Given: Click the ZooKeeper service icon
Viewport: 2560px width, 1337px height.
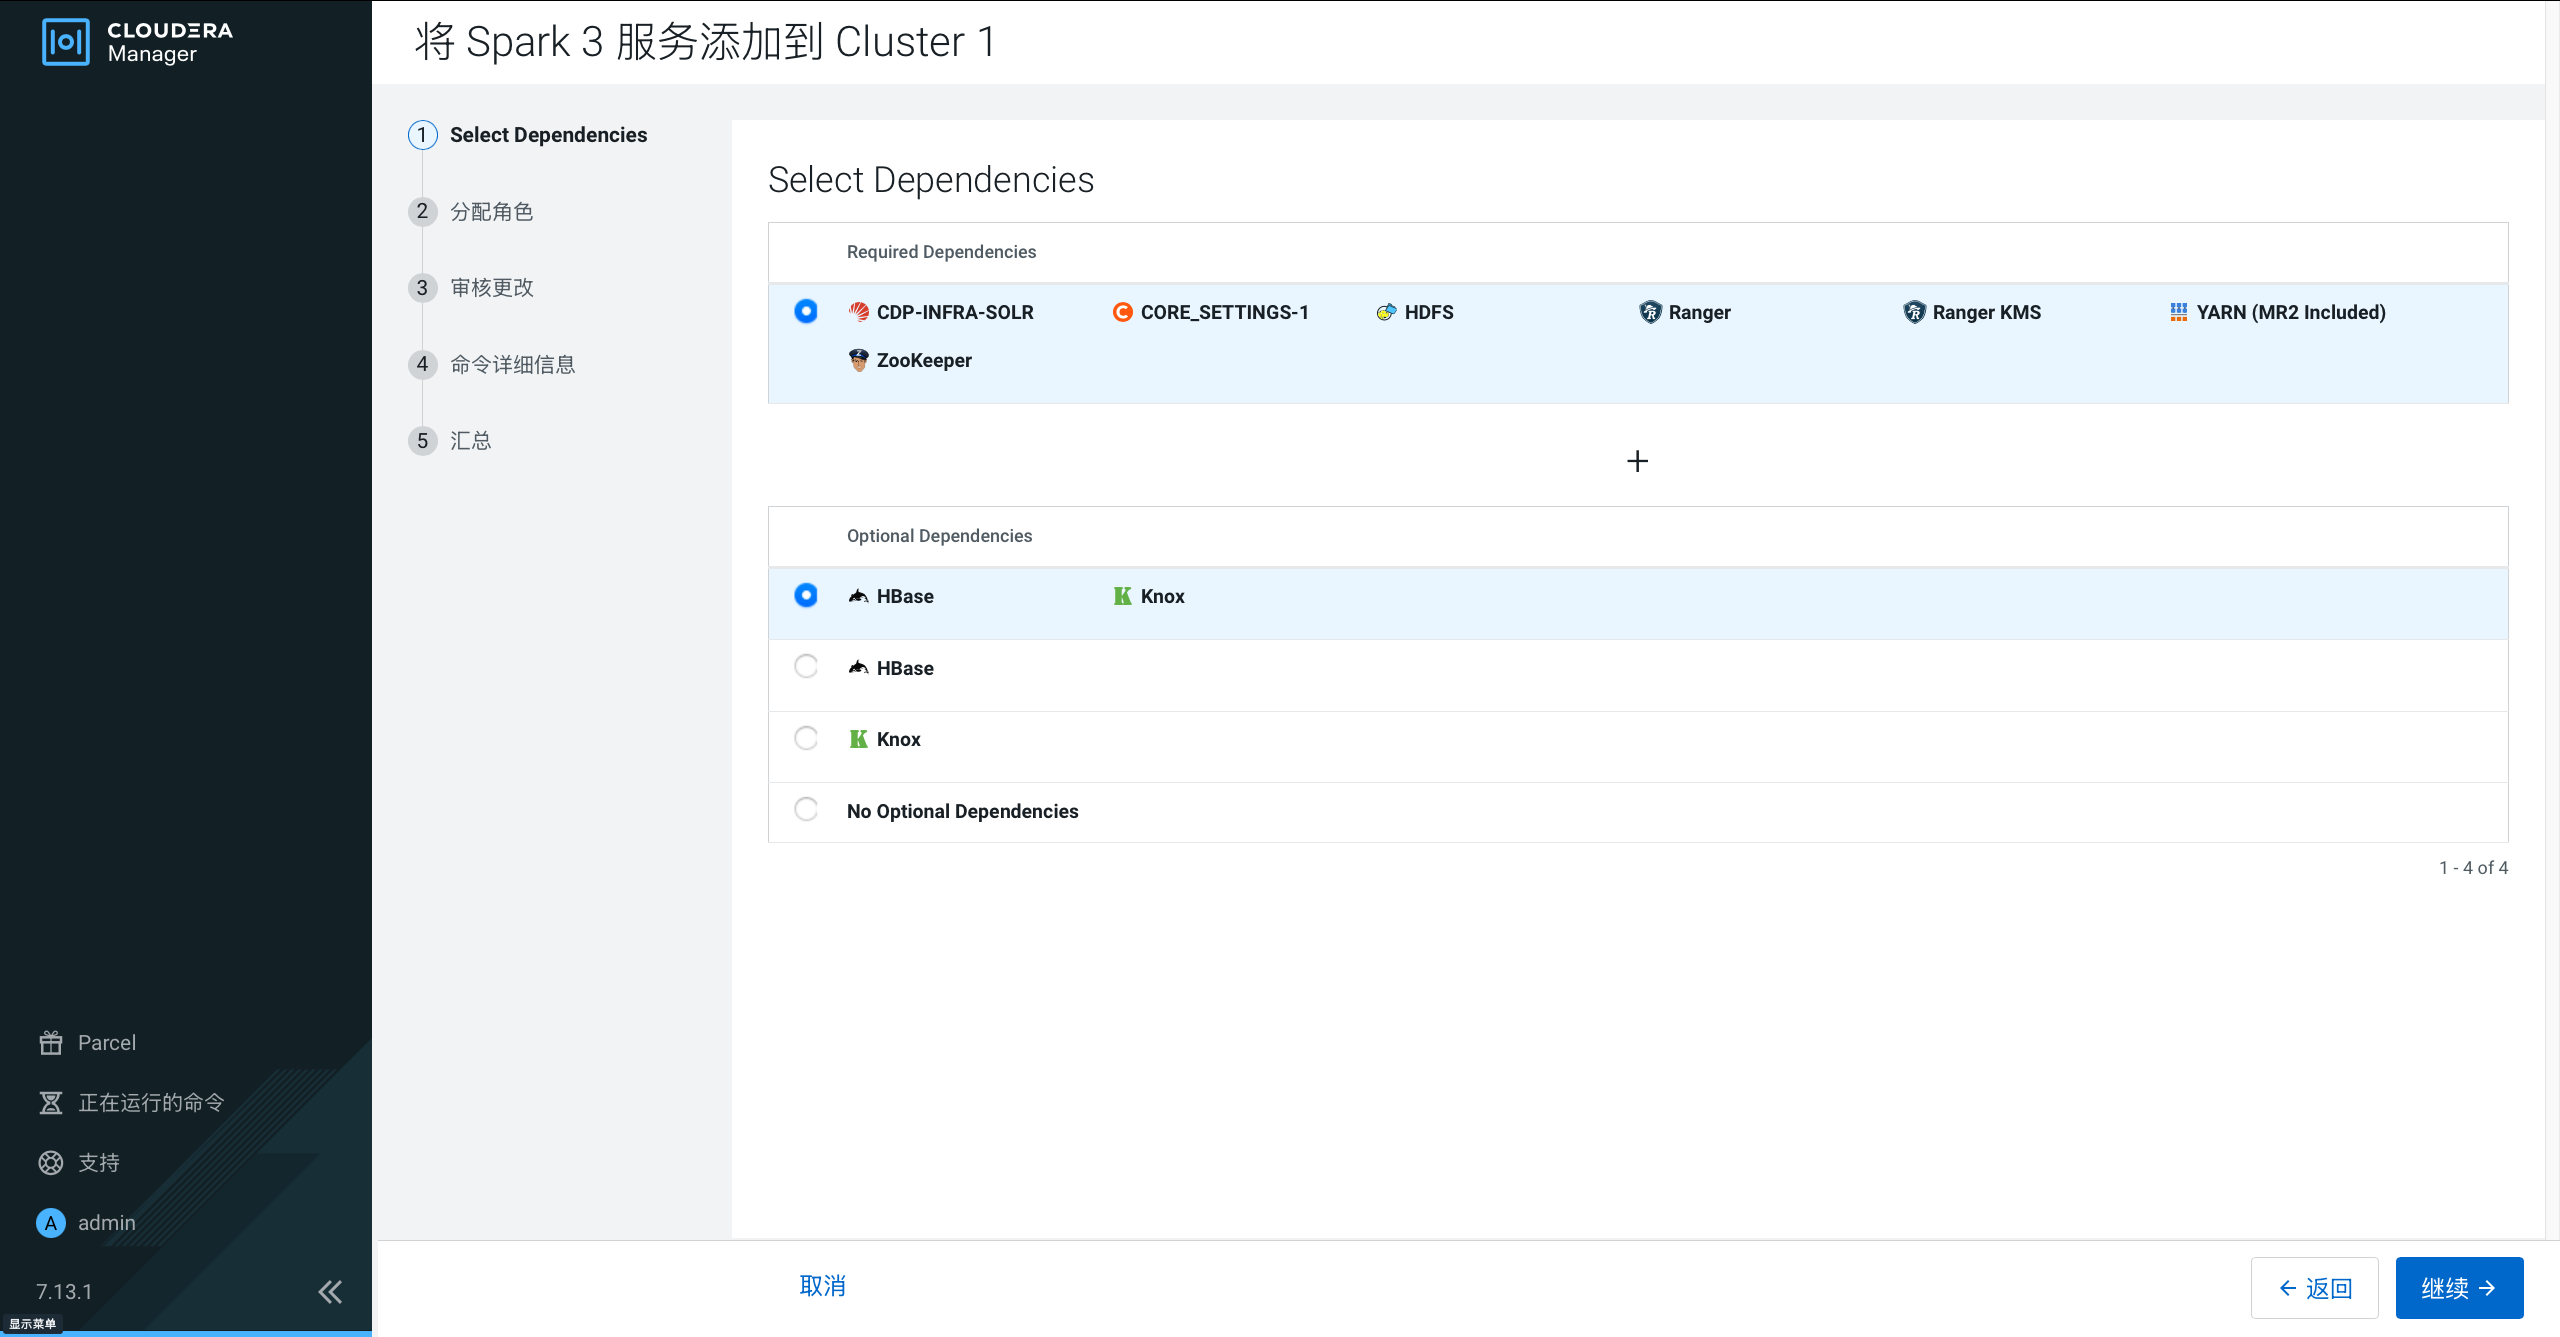Looking at the screenshot, I should 858,360.
